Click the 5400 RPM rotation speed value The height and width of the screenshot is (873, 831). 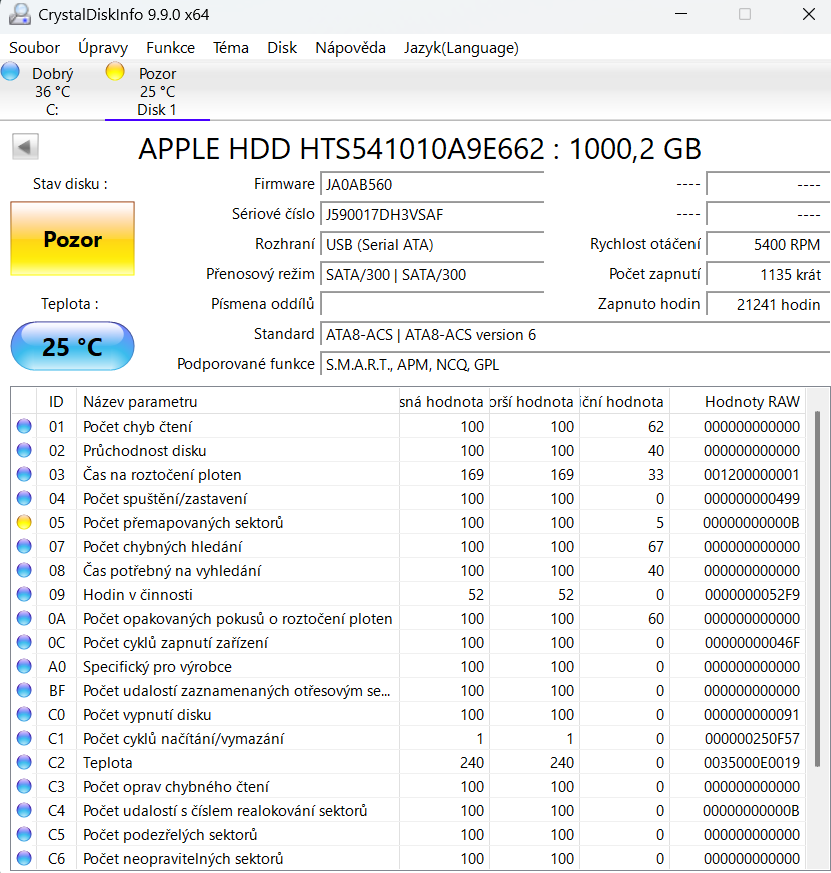(768, 244)
